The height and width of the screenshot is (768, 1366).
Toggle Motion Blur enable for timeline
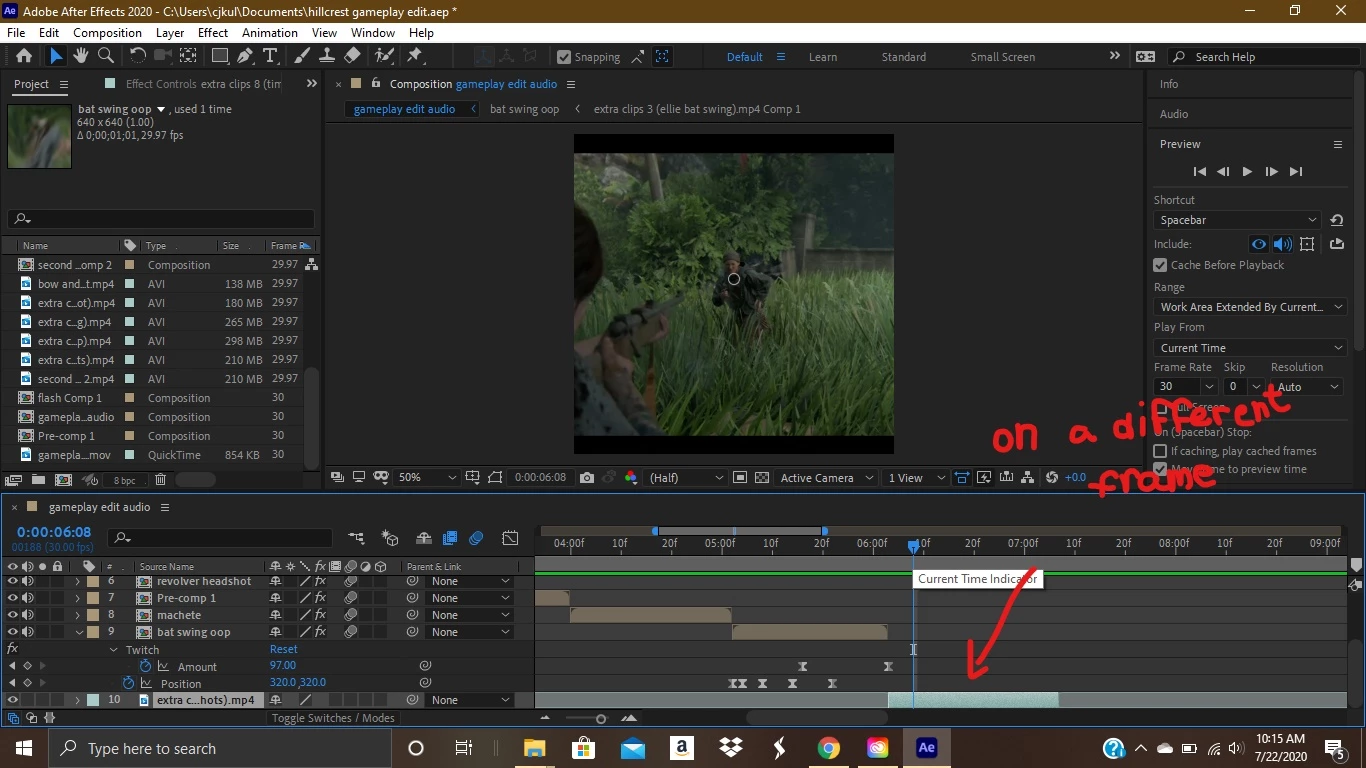pos(476,538)
